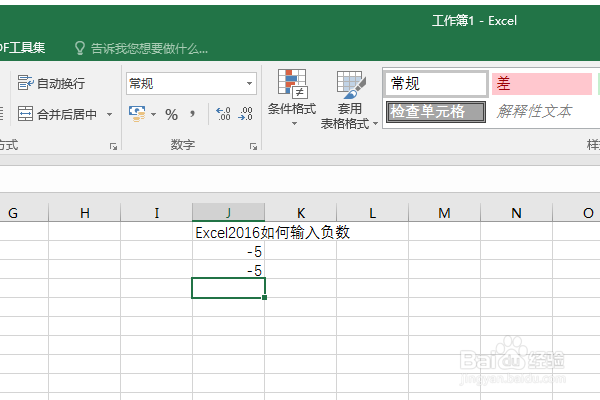This screenshot has height=400, width=600.
Task: Open the PDF工具集 ribbon tab
Action: [23, 47]
